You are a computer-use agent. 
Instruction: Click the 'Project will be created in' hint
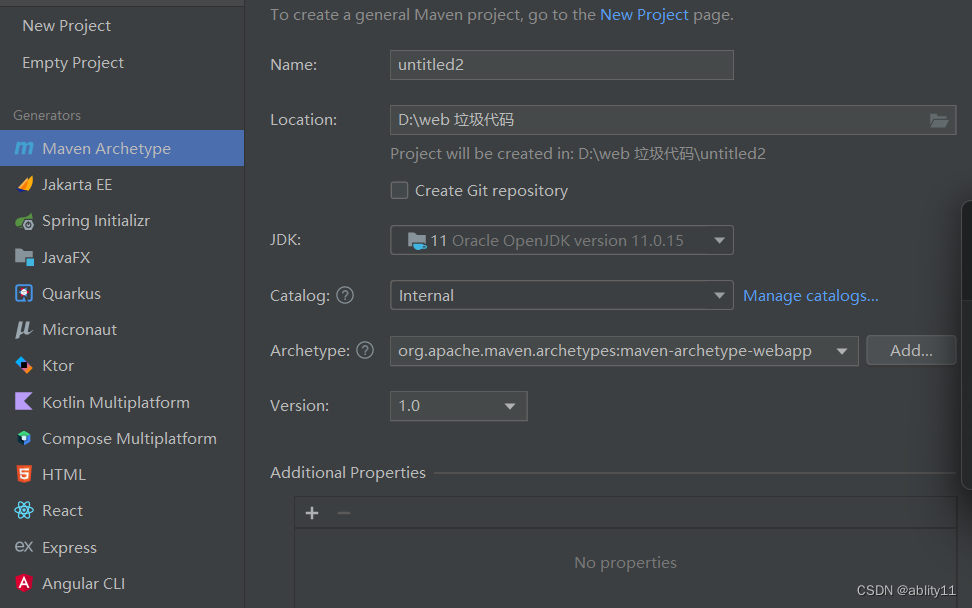tap(578, 153)
